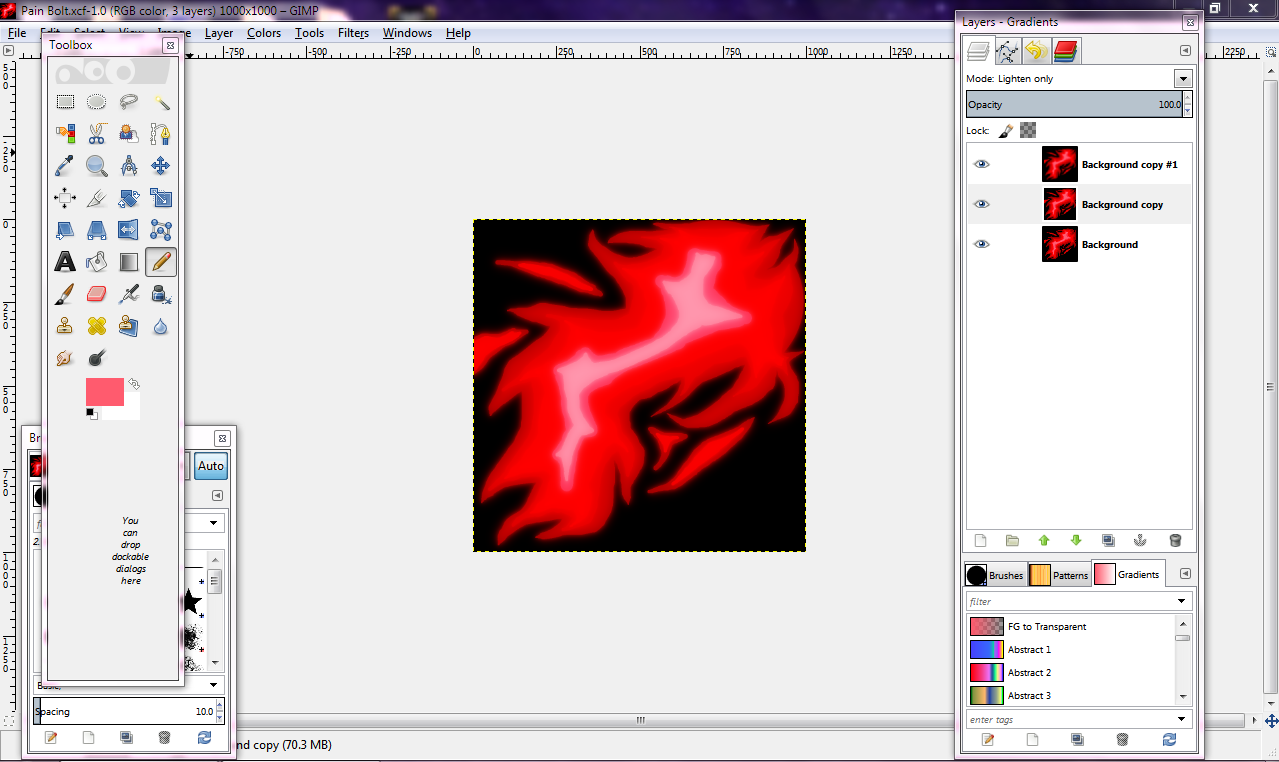This screenshot has height=762, width=1279.
Task: Click the foreground pink color swatch
Action: (104, 391)
